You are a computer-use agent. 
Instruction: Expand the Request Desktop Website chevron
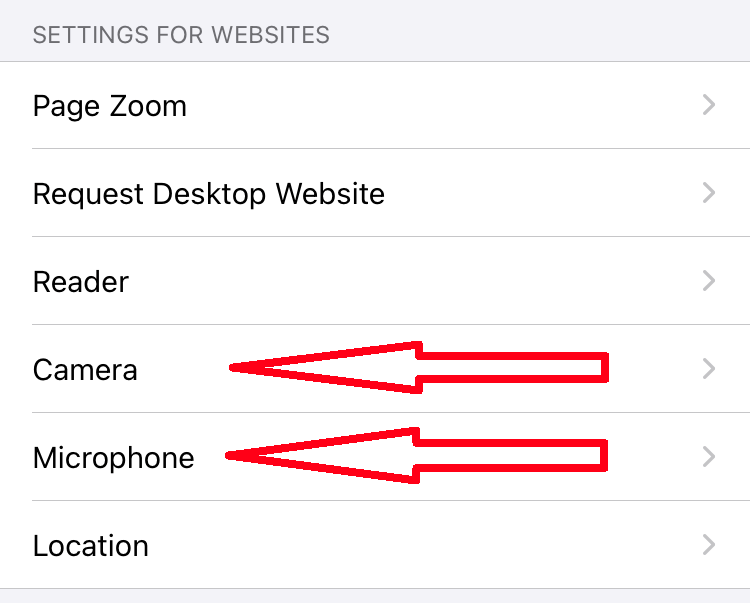click(709, 193)
